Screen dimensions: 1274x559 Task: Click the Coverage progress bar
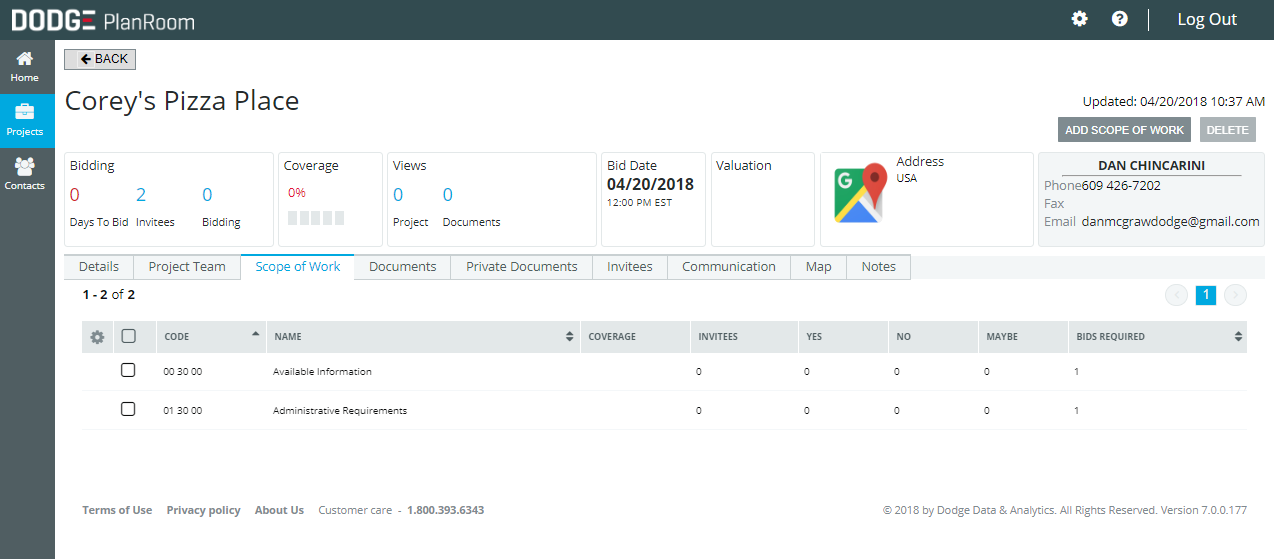[x=316, y=218]
